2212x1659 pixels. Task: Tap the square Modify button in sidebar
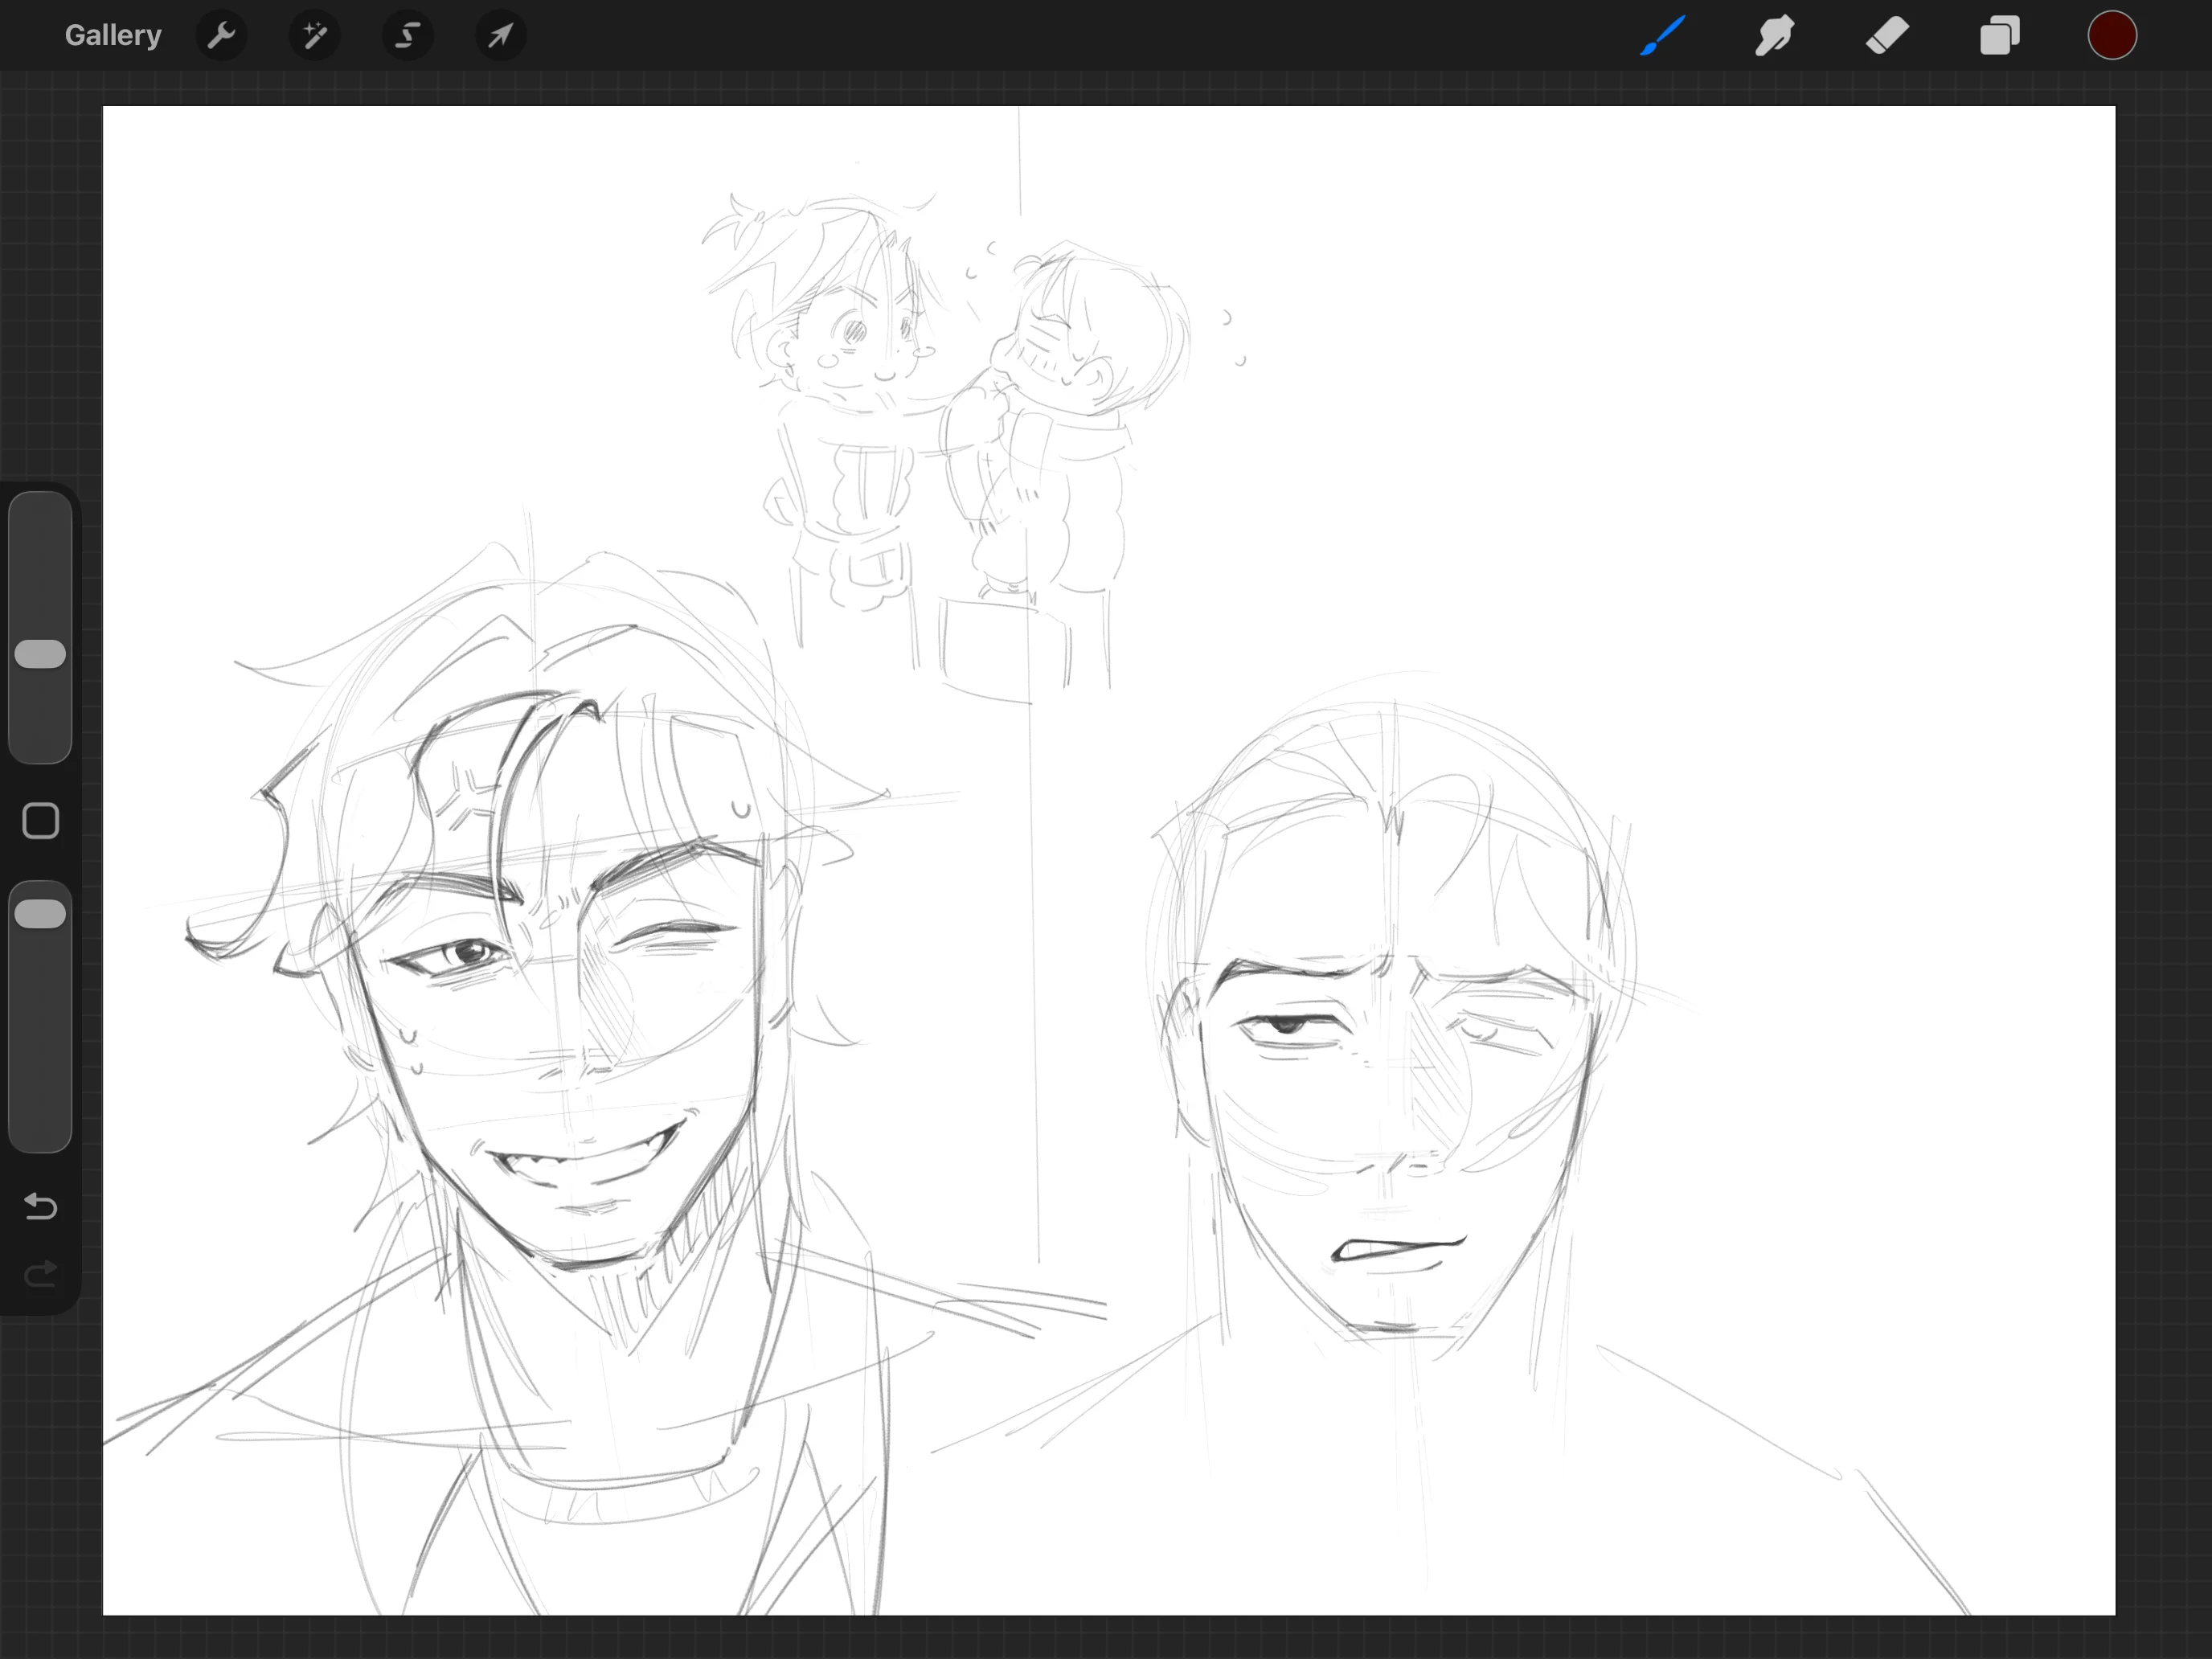tap(40, 821)
